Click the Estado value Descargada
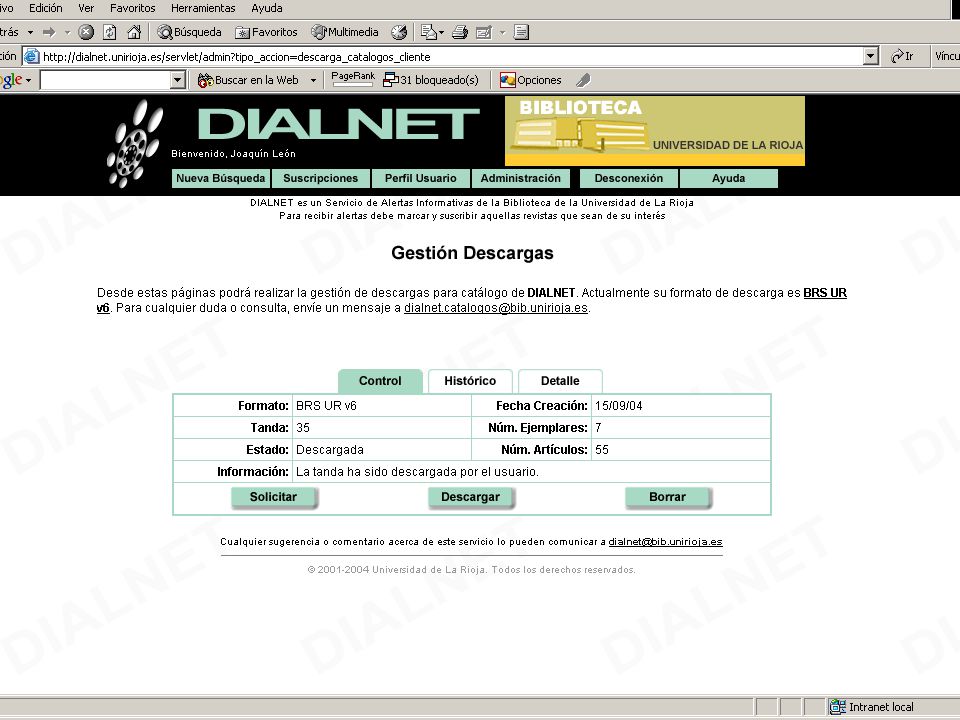Screen dimensions: 960x720 coord(330,450)
